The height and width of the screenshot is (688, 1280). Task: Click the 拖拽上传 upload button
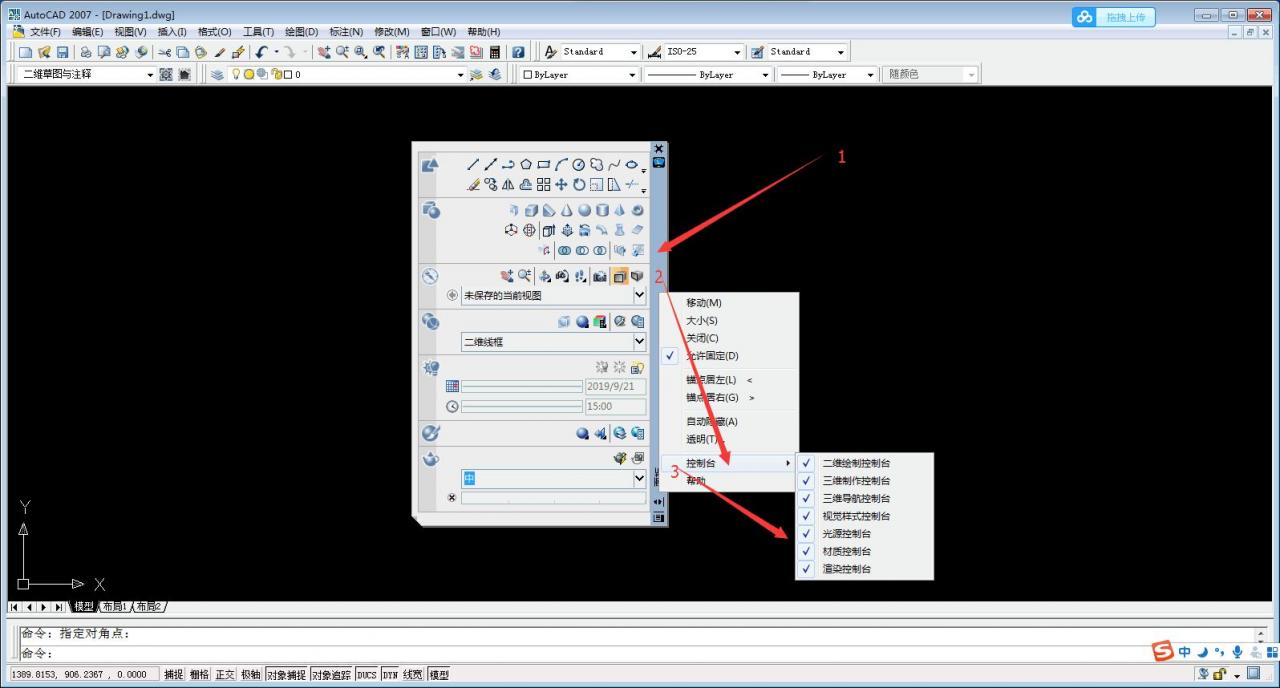tap(1114, 17)
